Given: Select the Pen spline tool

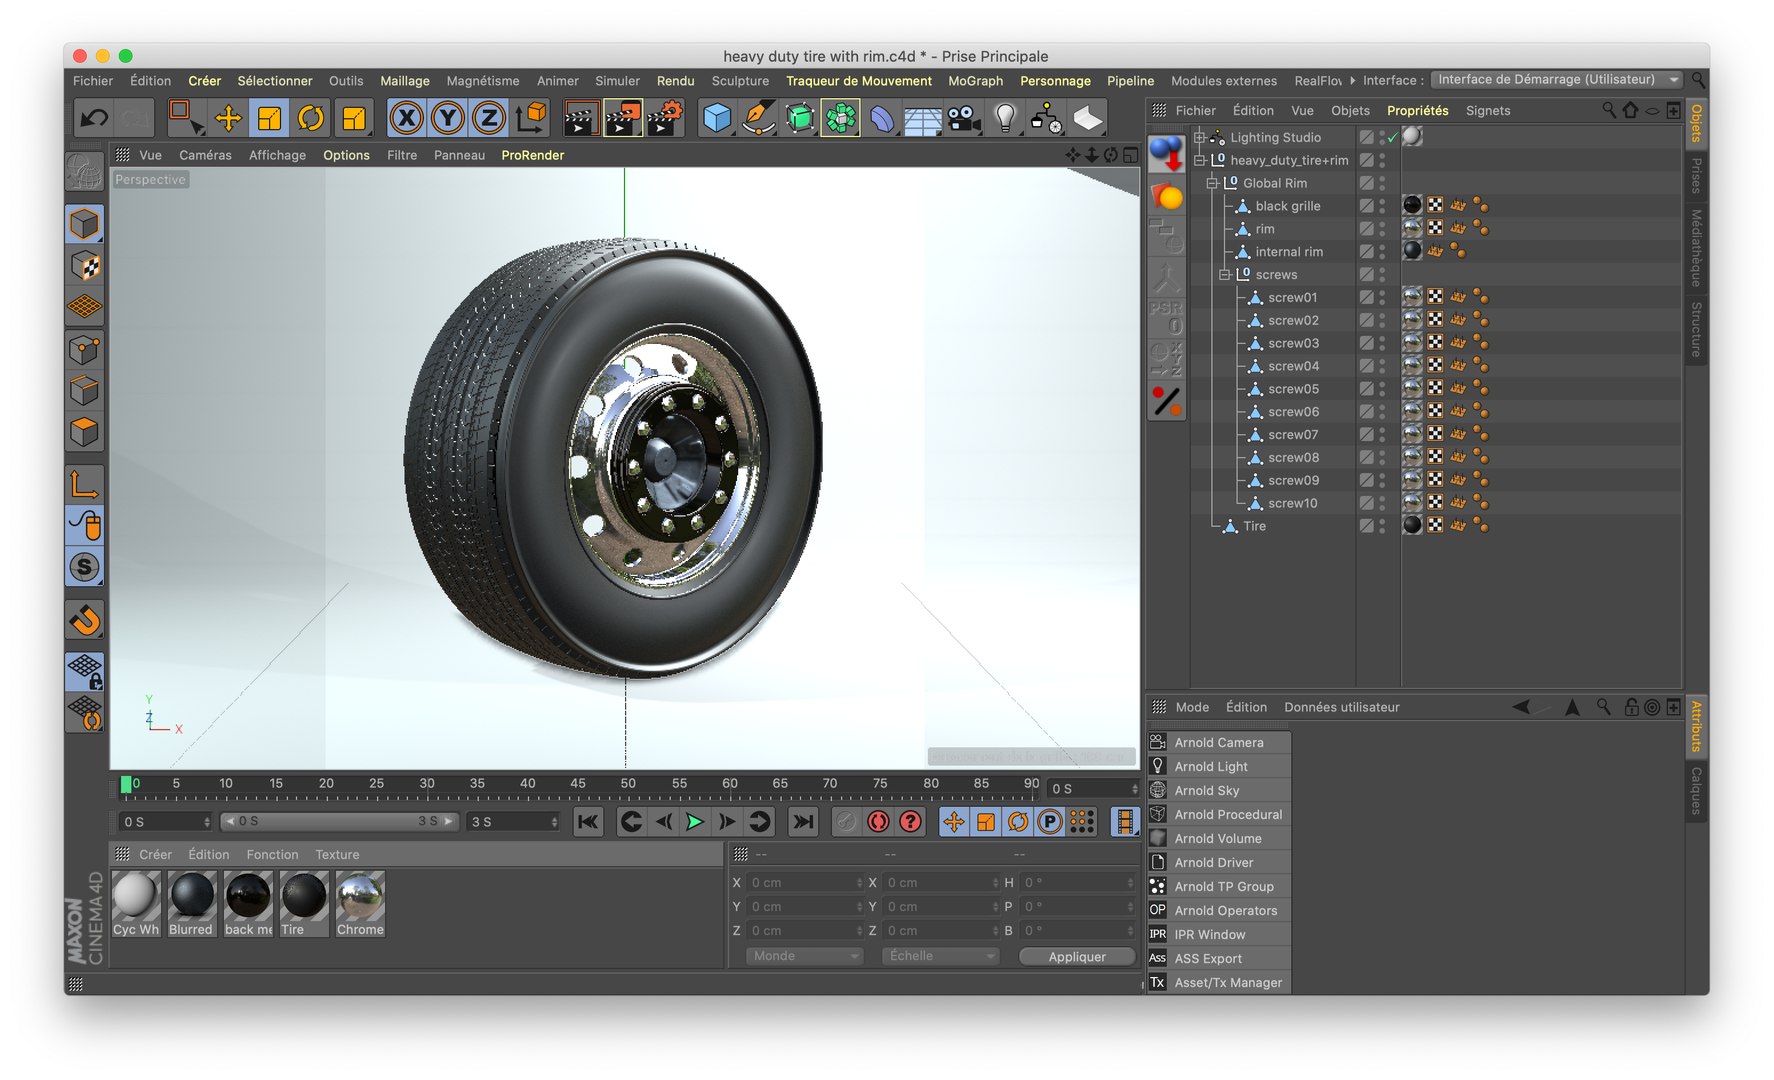Looking at the screenshot, I should [x=758, y=118].
